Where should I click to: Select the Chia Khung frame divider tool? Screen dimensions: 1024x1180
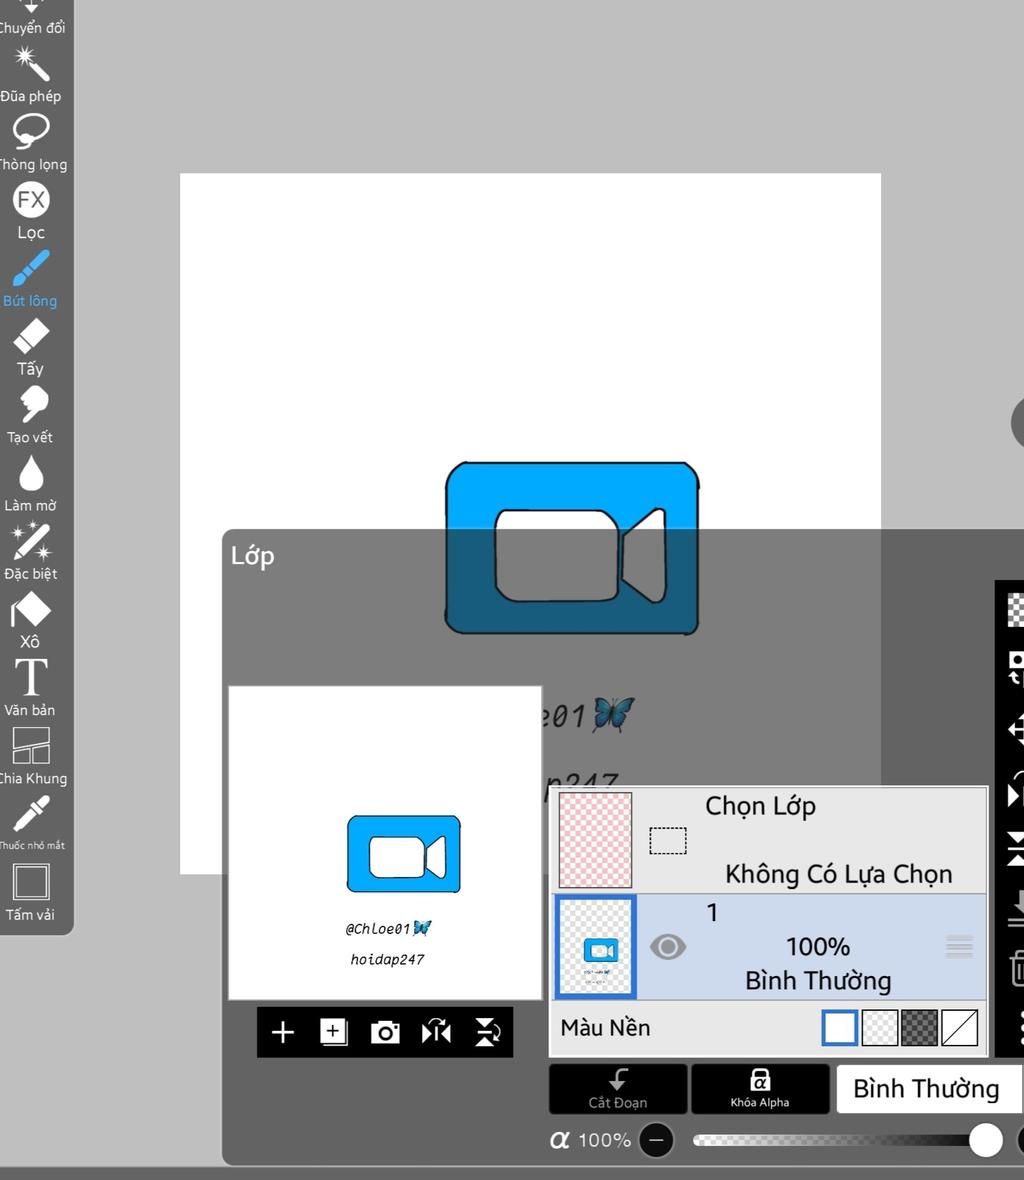click(x=31, y=756)
